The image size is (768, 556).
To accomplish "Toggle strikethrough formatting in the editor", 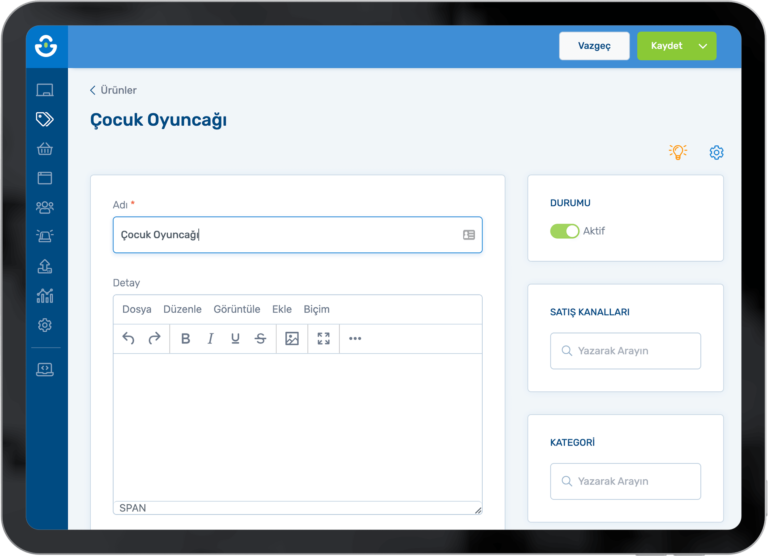I will pyautogui.click(x=260, y=339).
